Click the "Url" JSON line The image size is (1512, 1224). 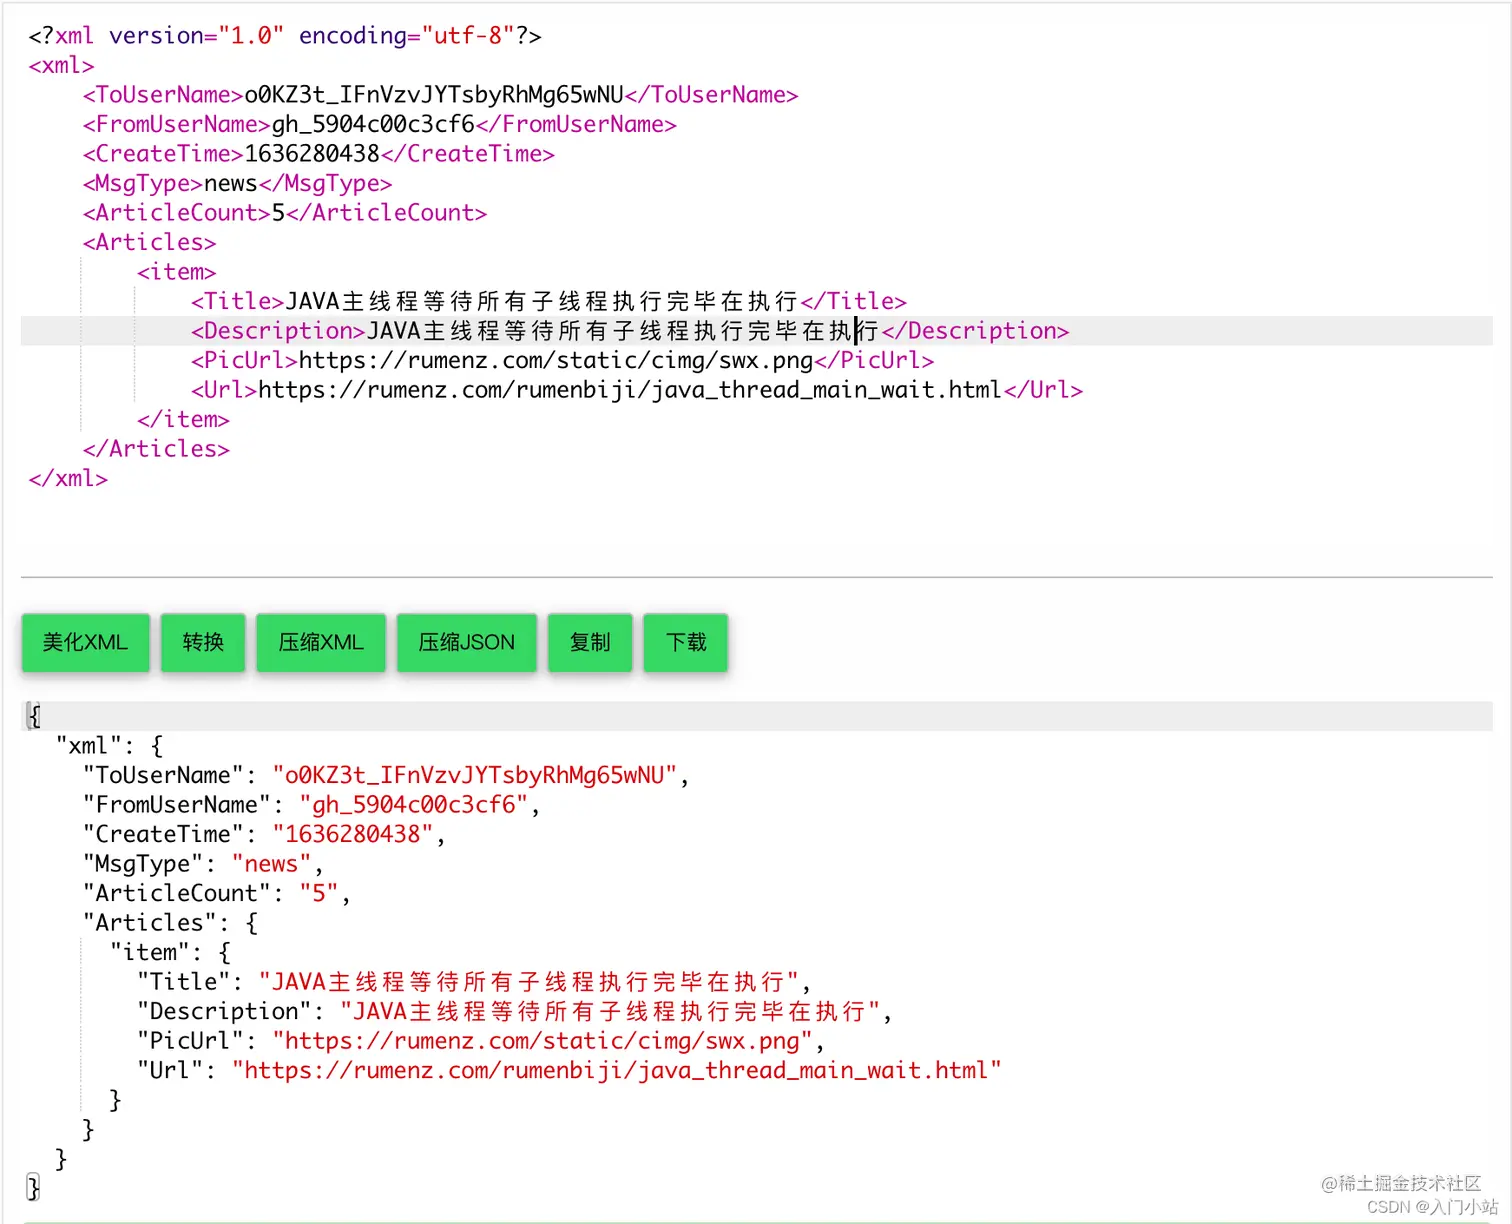click(569, 1070)
